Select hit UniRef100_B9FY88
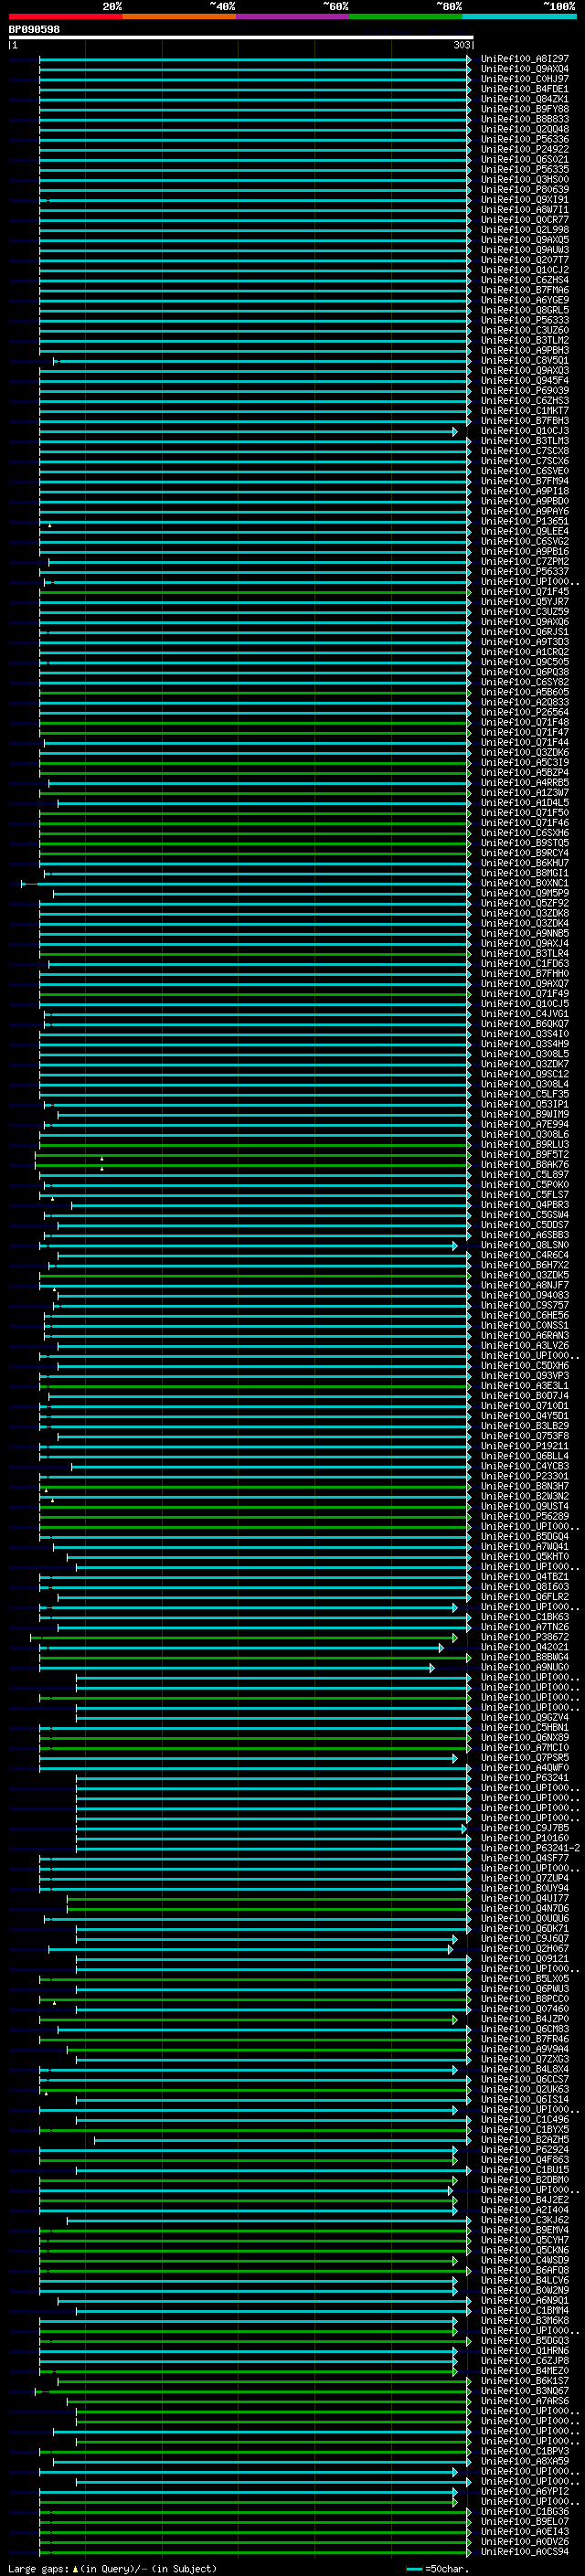 pos(524,109)
